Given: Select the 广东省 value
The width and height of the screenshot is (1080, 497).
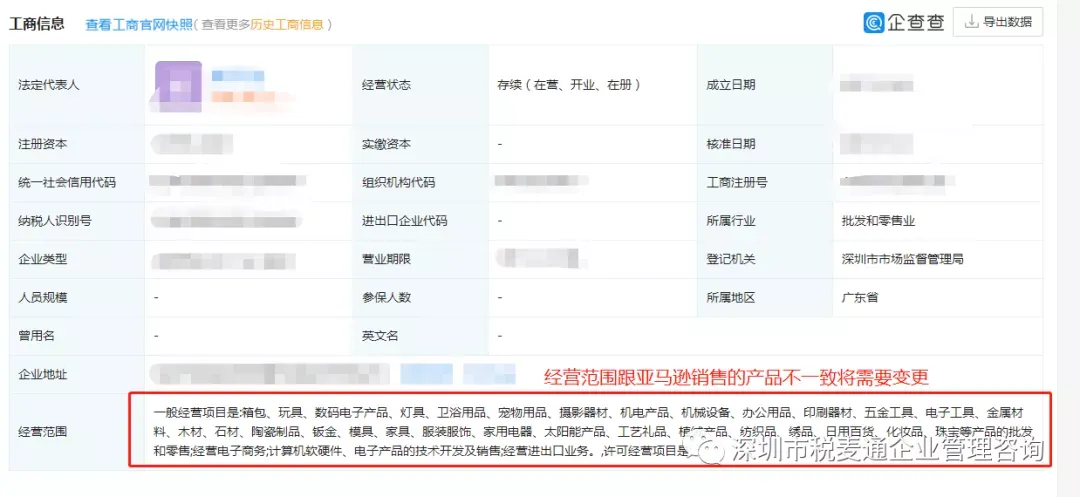Looking at the screenshot, I should tap(860, 298).
